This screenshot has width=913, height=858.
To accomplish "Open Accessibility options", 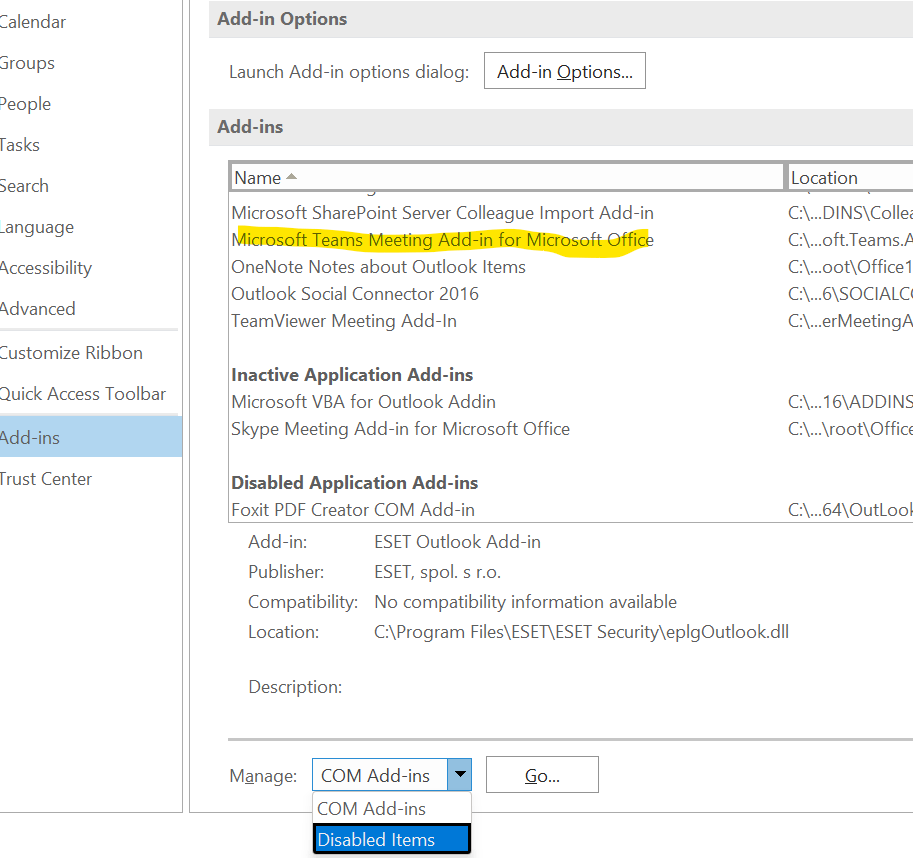I will [45, 268].
